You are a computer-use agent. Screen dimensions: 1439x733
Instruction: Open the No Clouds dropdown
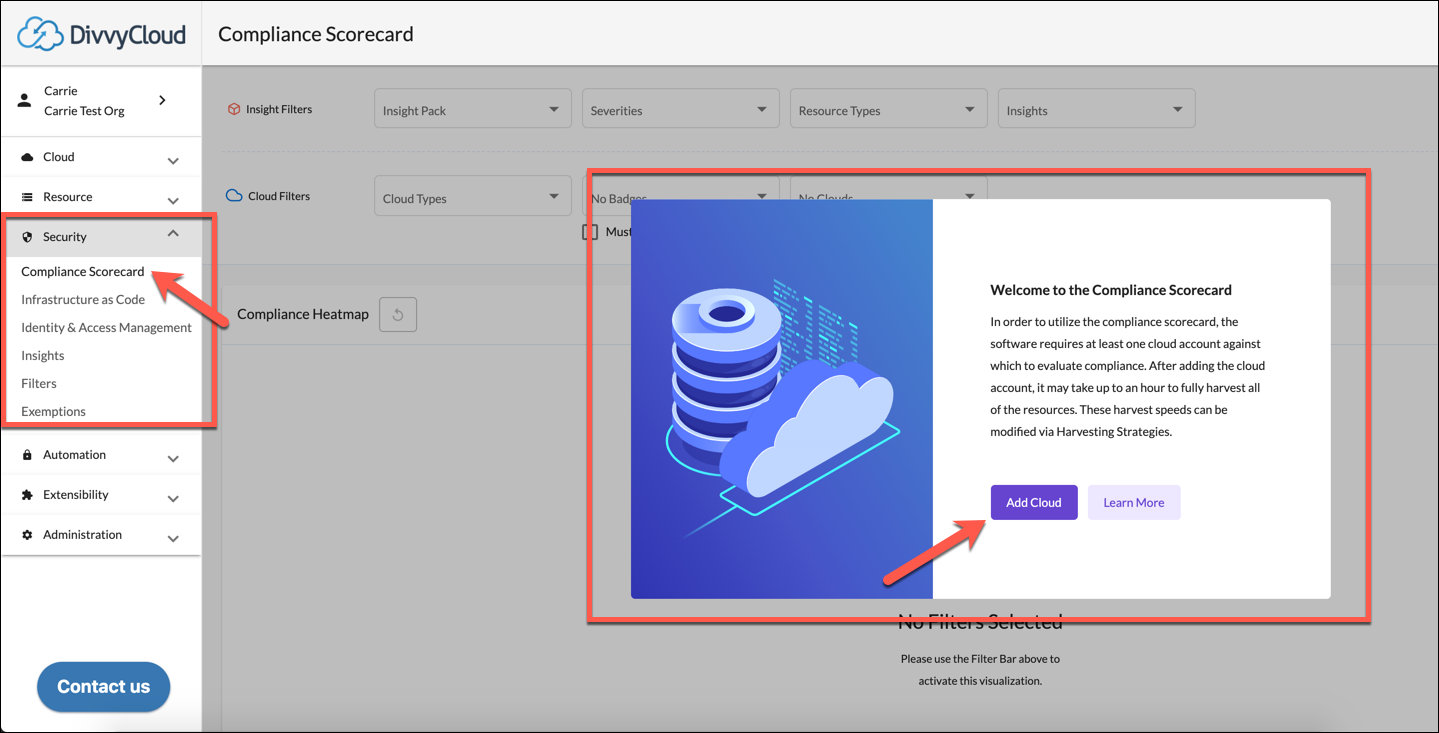pos(888,197)
